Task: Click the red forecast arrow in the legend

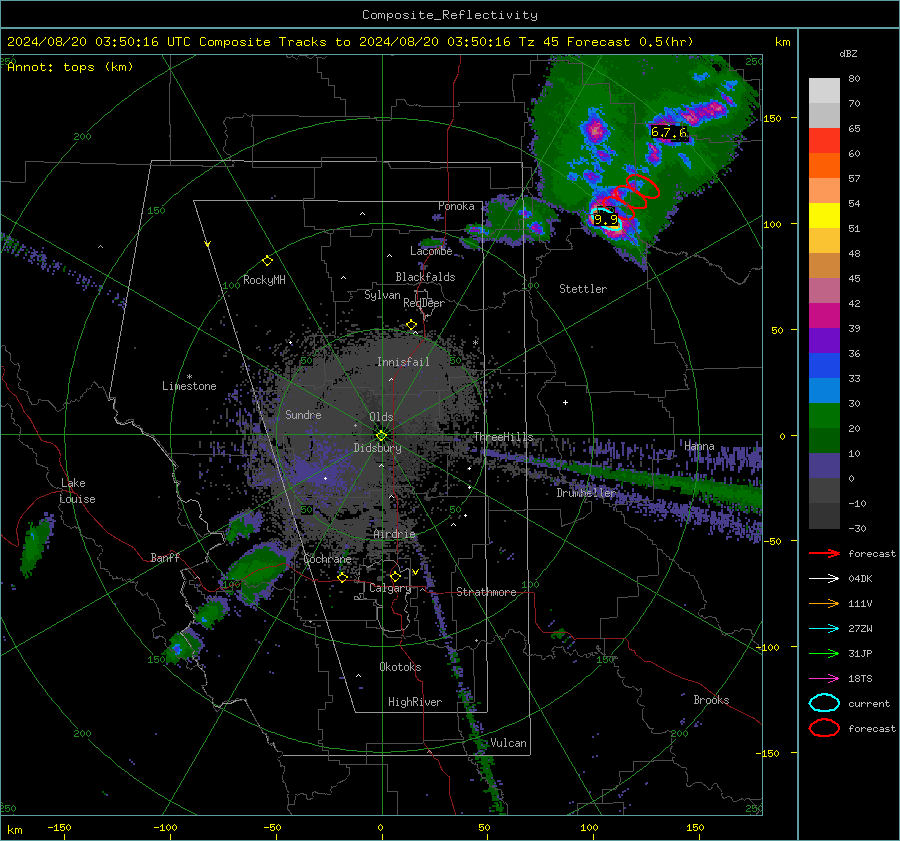Action: click(824, 553)
